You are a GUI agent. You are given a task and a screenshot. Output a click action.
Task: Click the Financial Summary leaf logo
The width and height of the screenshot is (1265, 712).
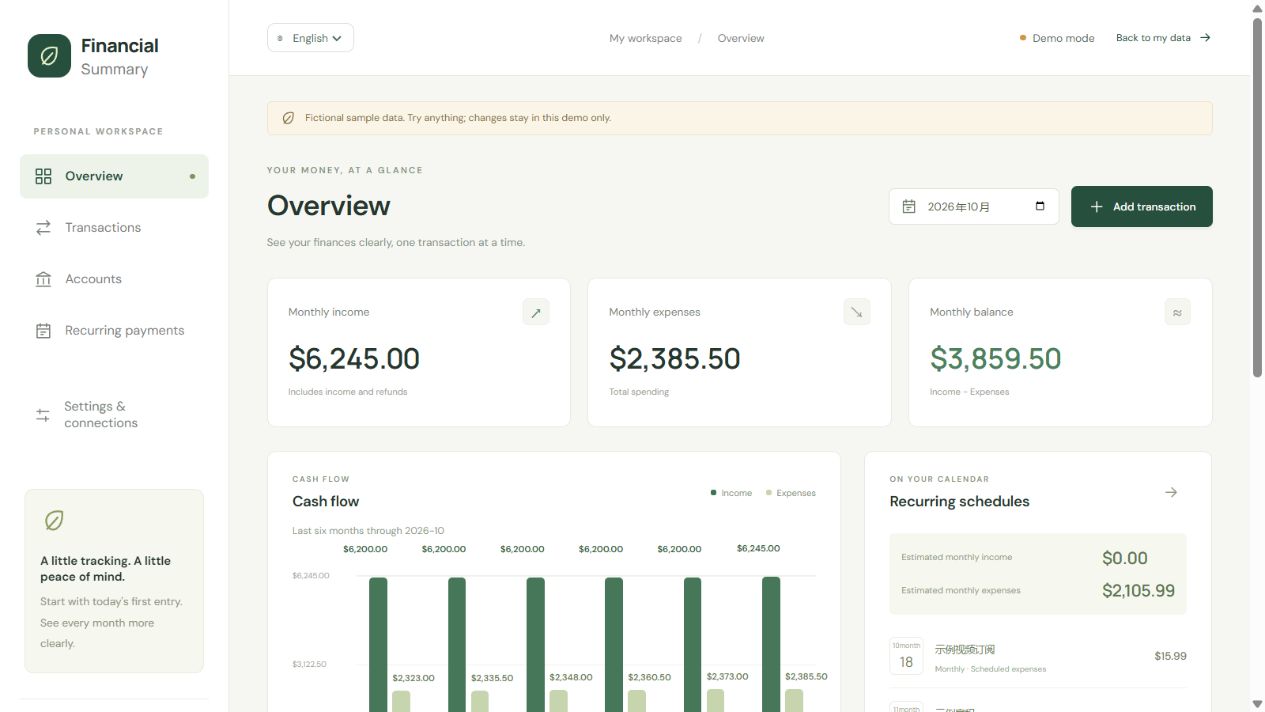[49, 56]
